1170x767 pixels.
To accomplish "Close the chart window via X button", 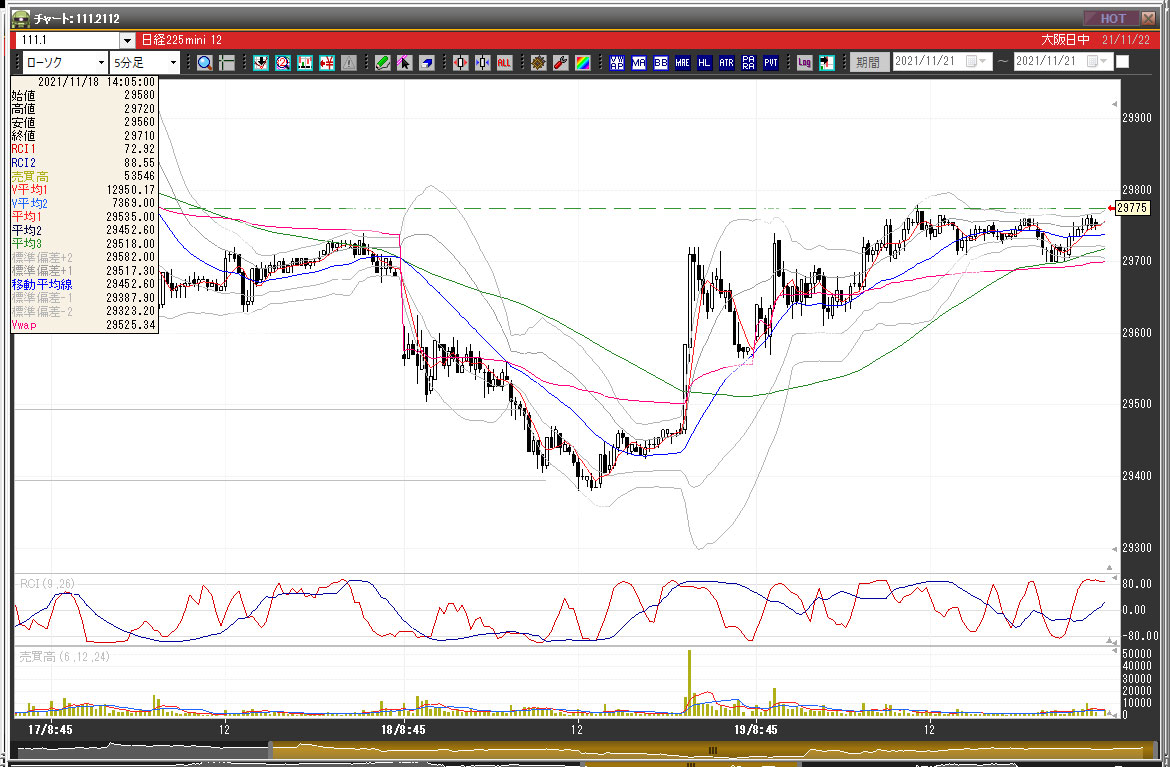I will click(1148, 18).
